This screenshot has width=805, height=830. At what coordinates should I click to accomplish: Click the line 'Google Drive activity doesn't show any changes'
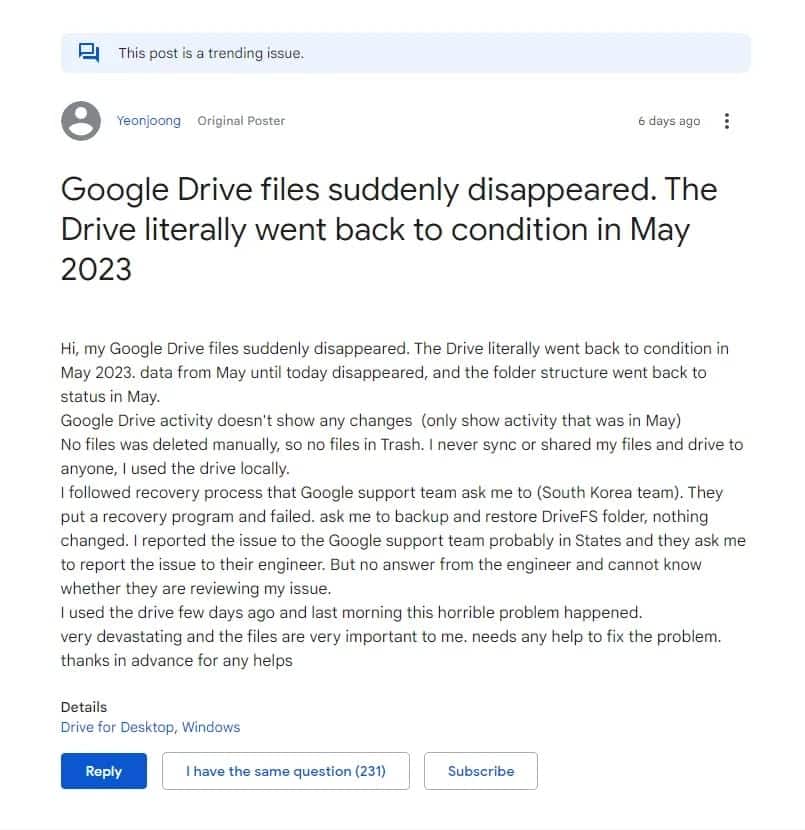tap(370, 421)
